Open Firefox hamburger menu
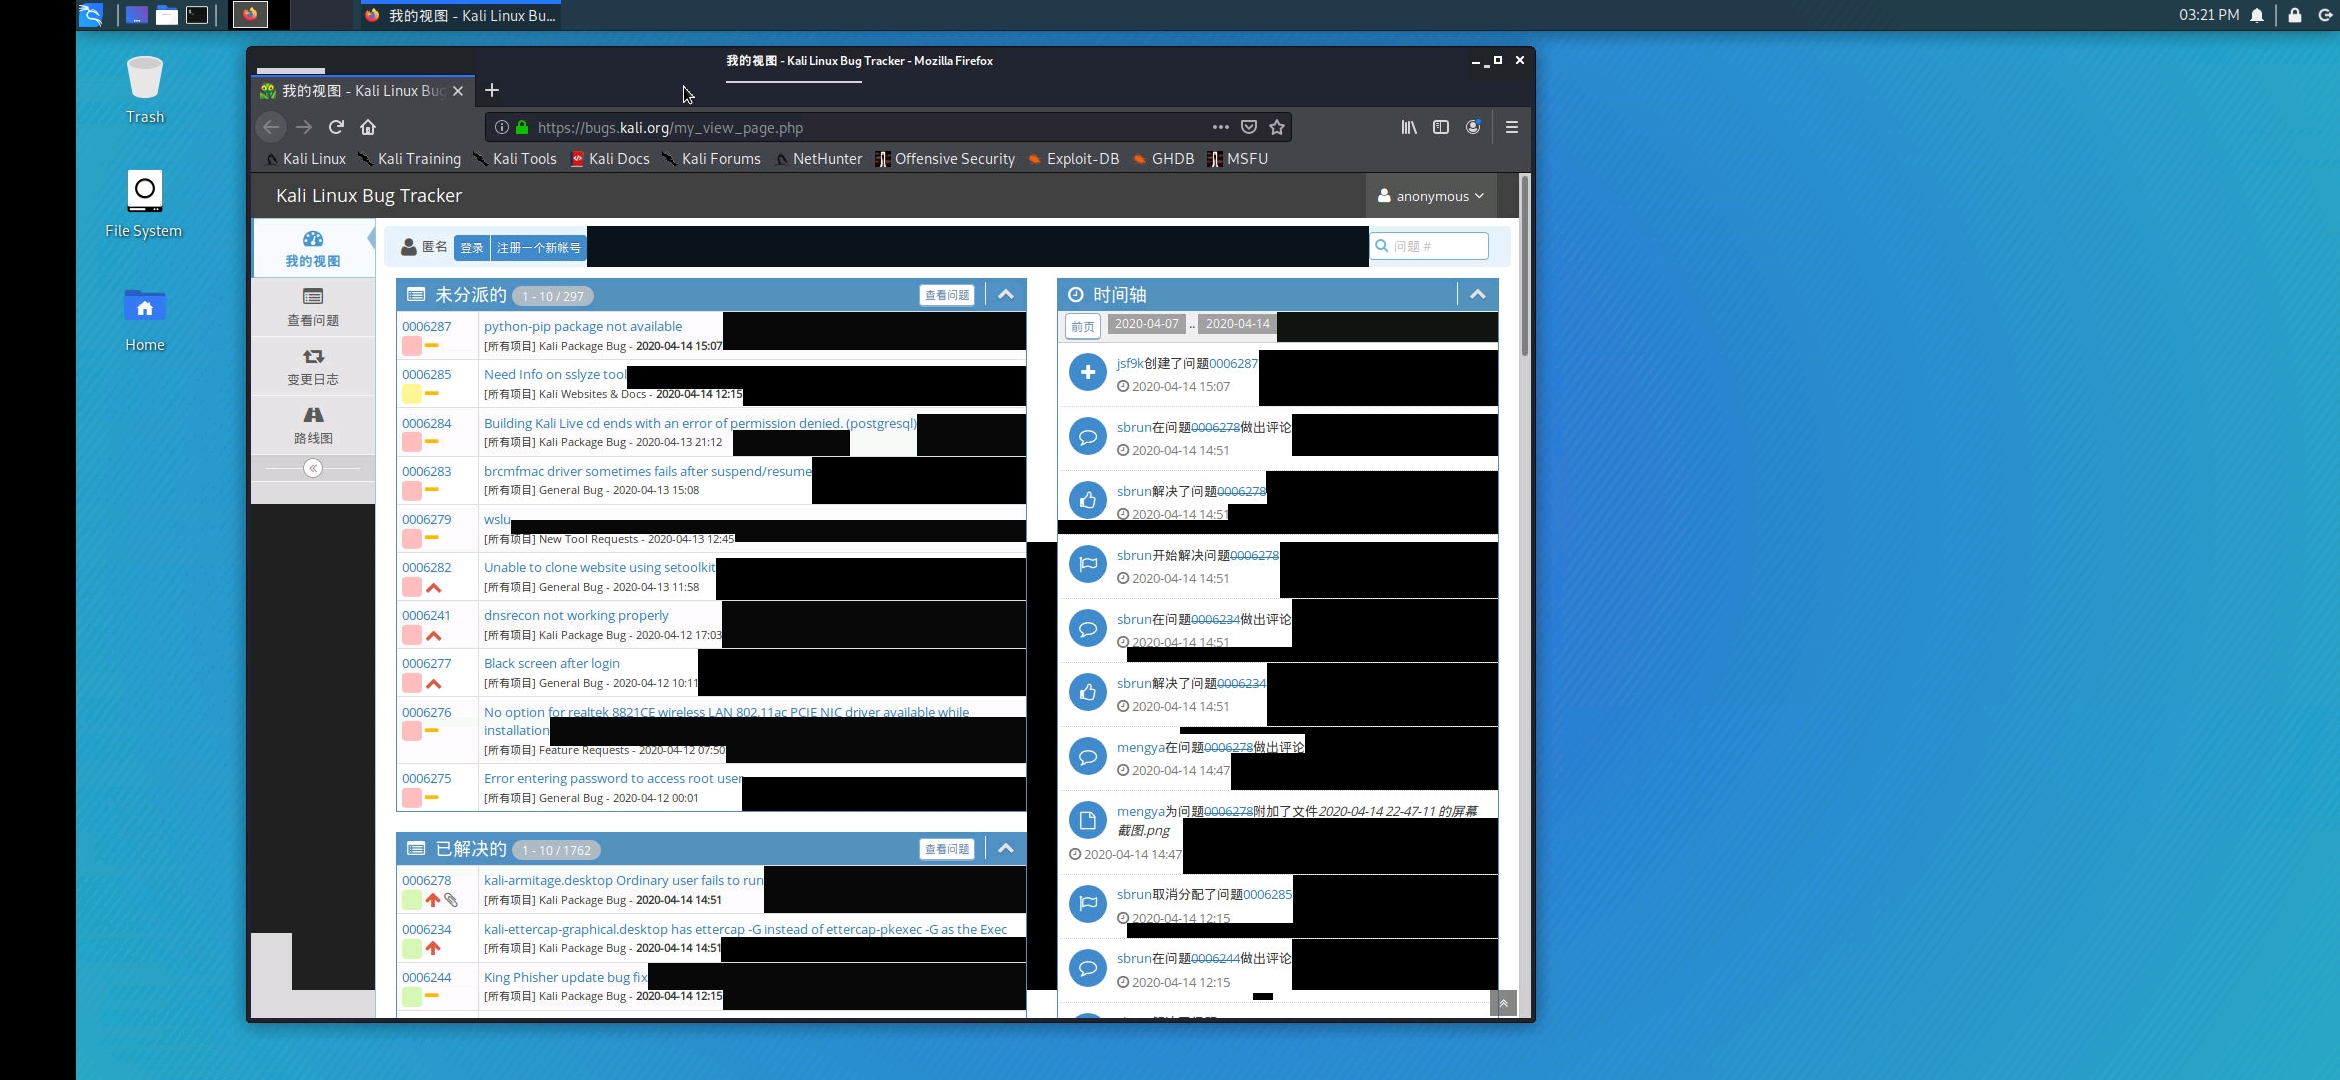This screenshot has width=2340, height=1080. pos(1512,127)
